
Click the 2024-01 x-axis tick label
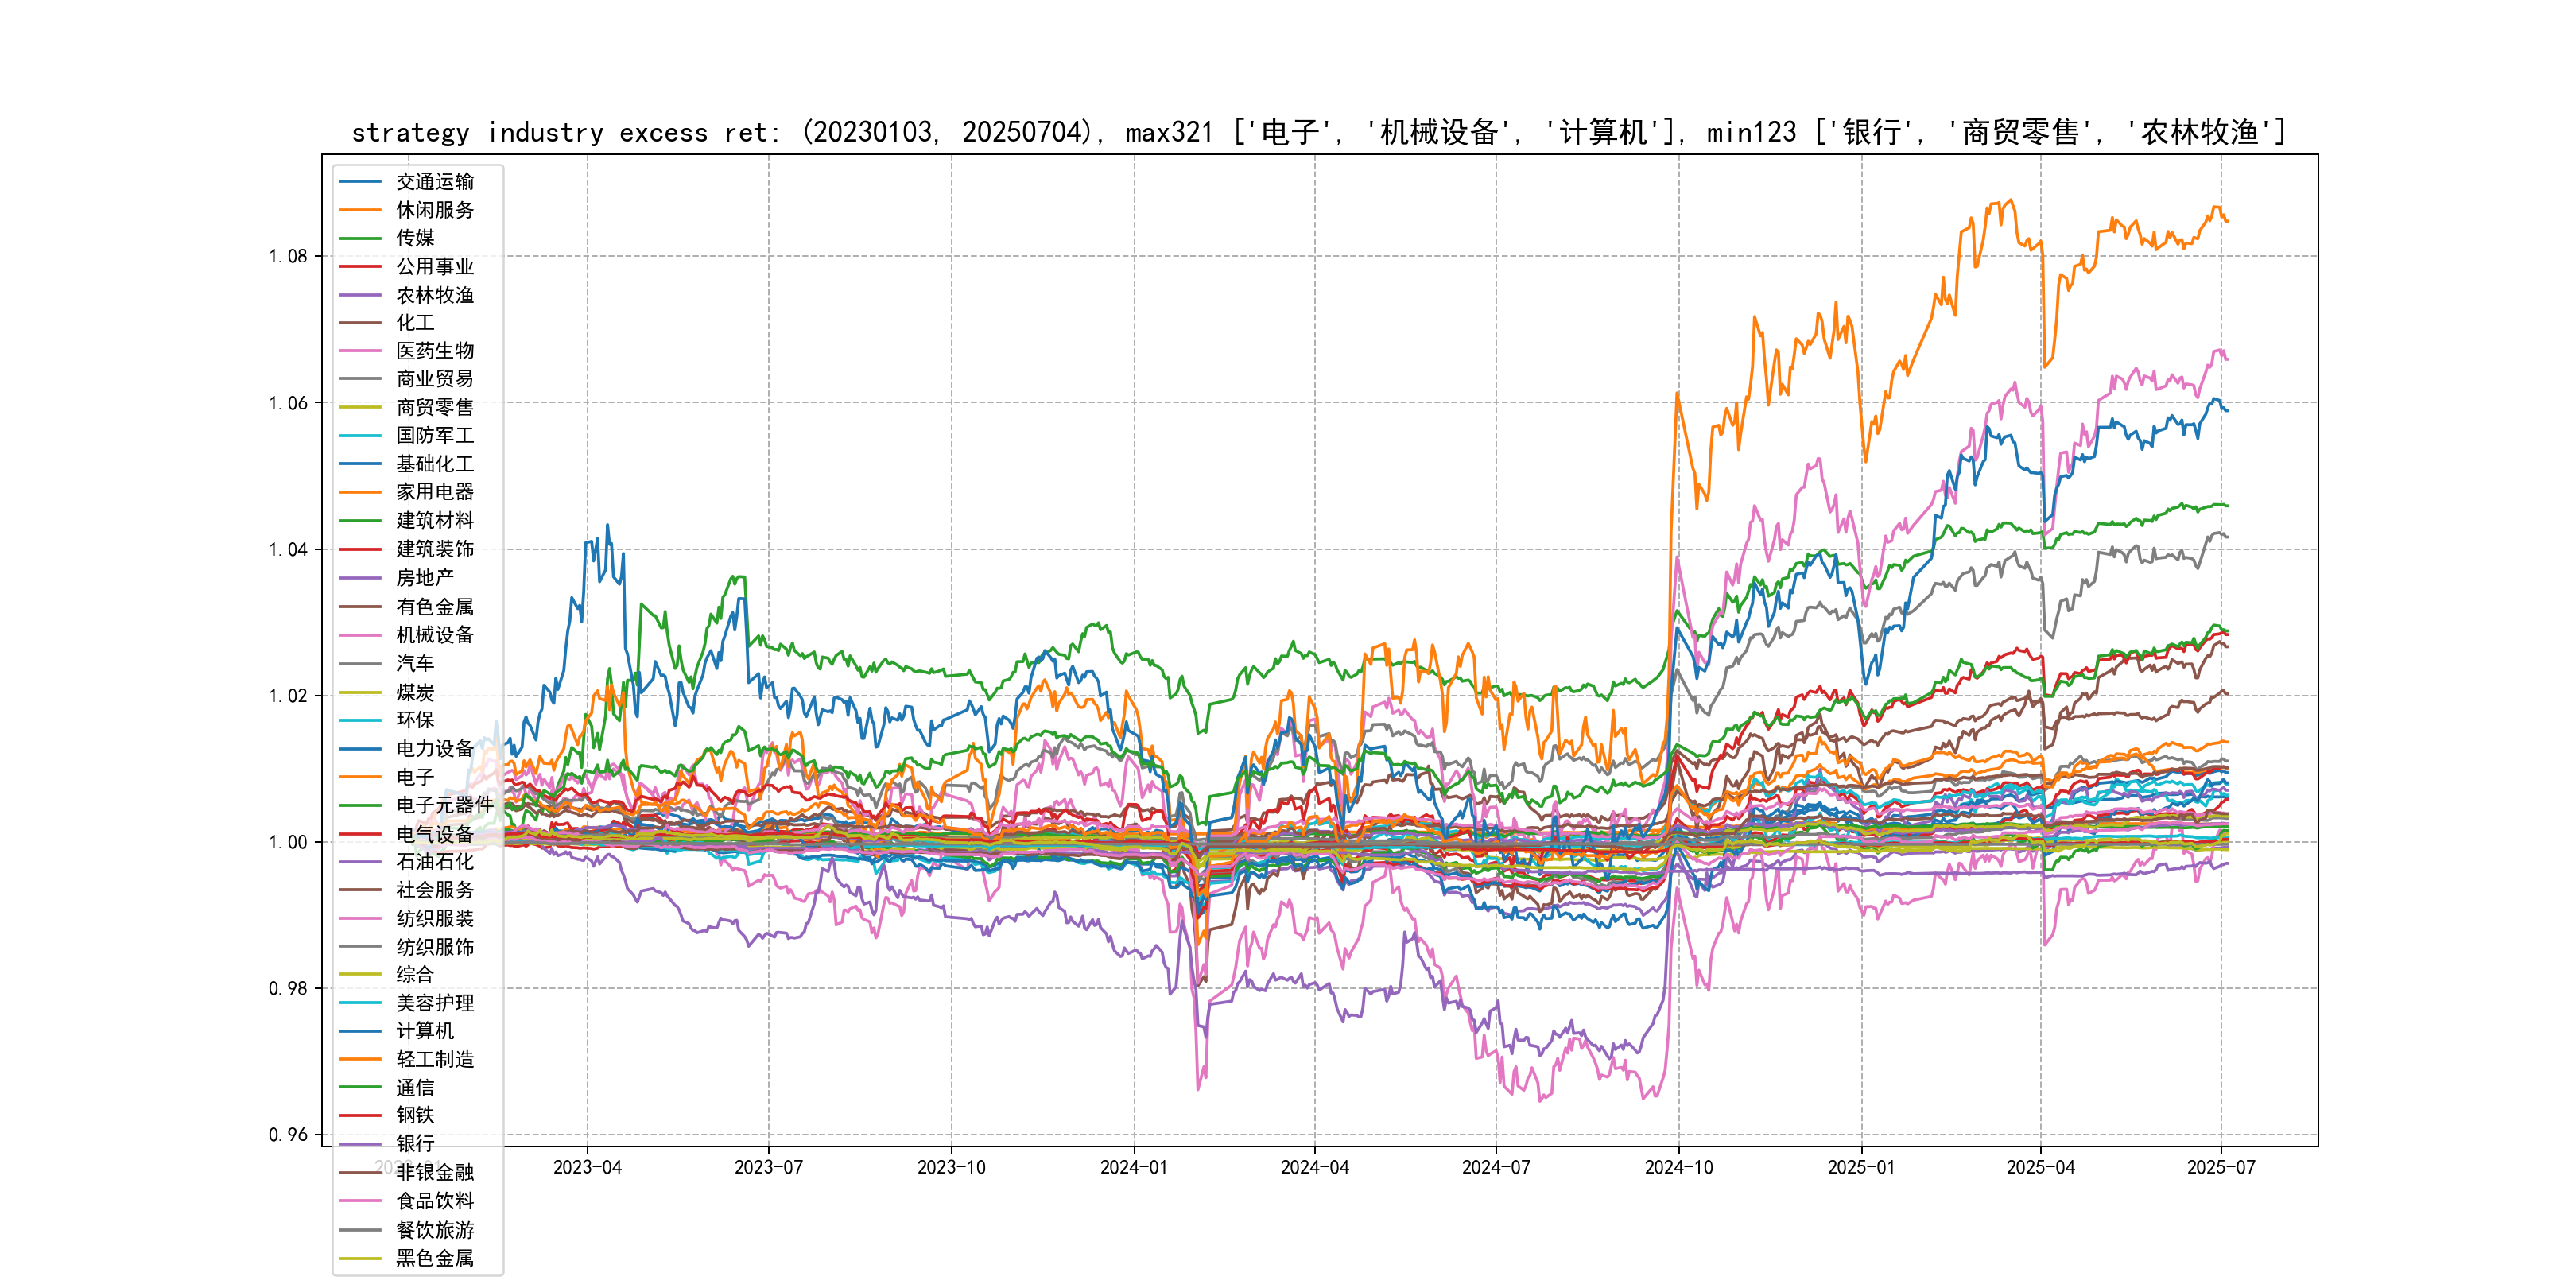click(x=1133, y=1167)
